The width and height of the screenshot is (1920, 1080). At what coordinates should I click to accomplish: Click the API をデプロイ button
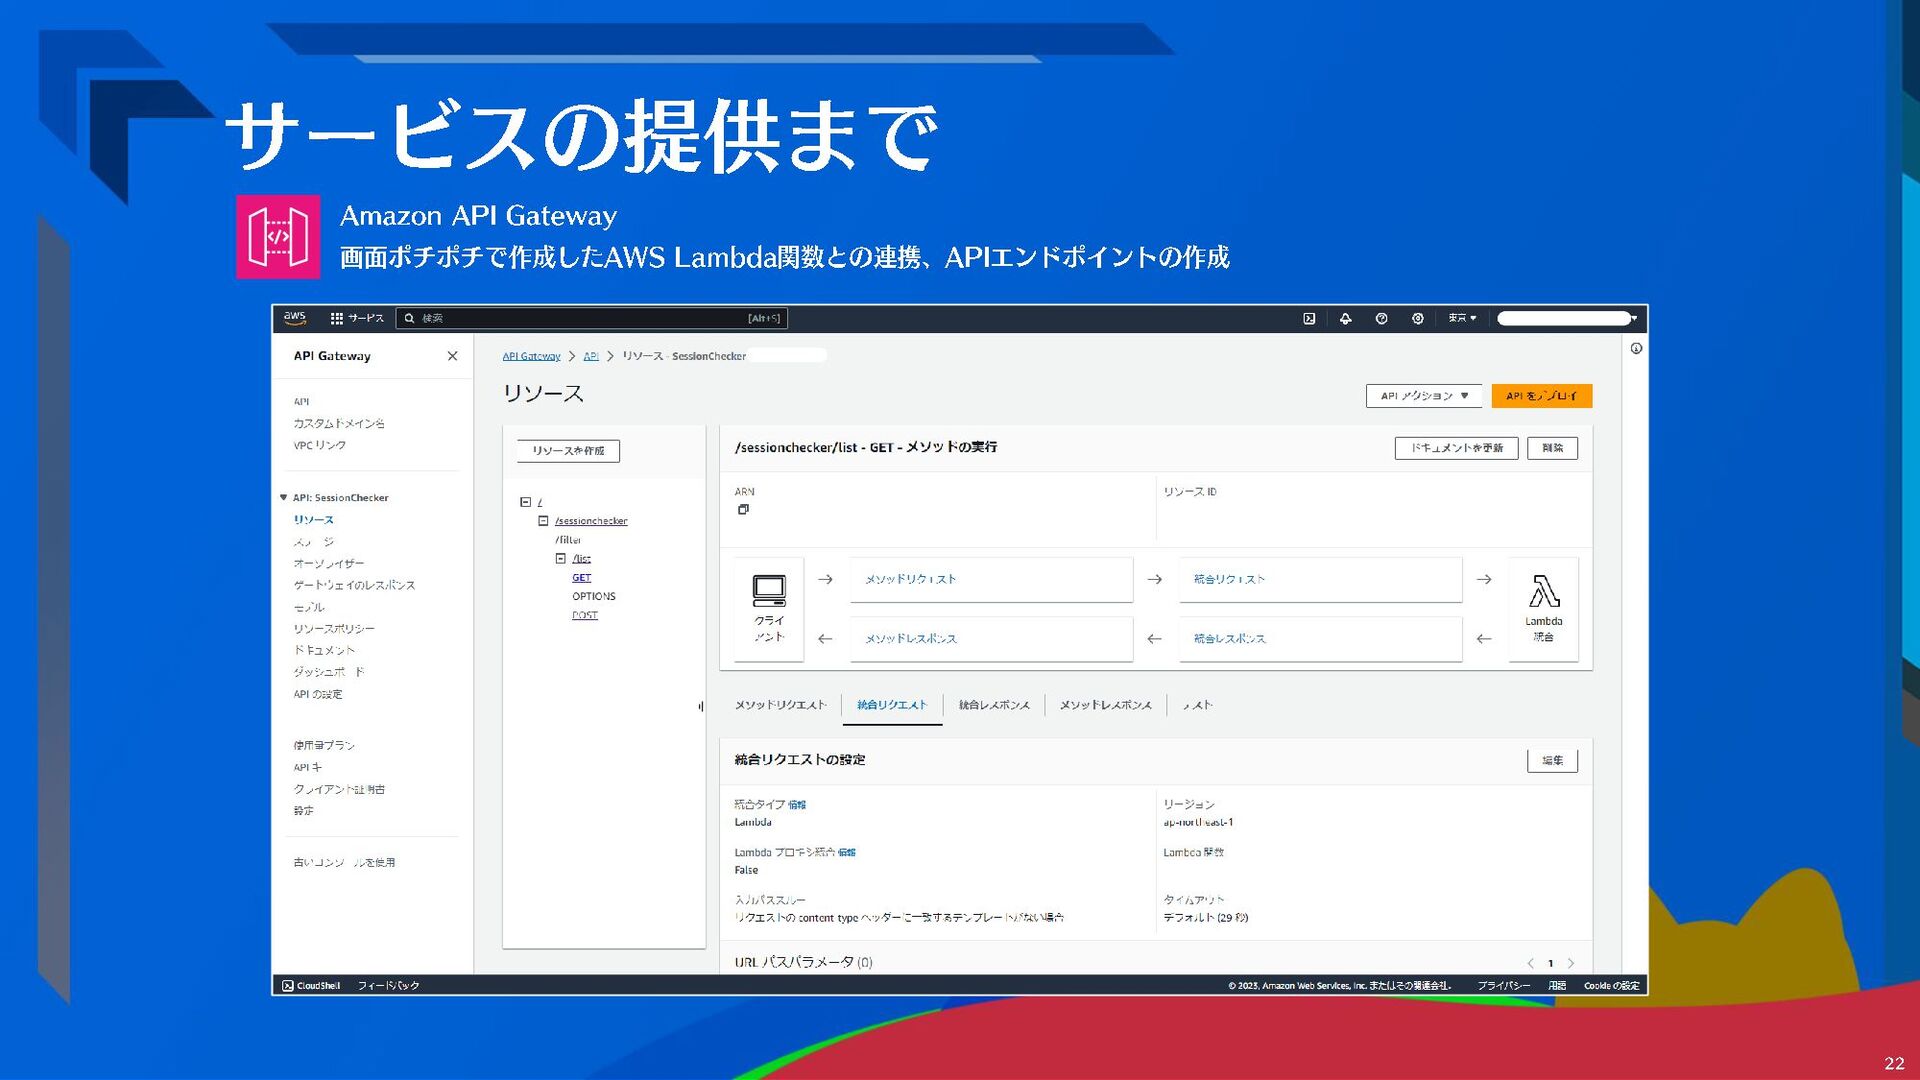point(1541,396)
